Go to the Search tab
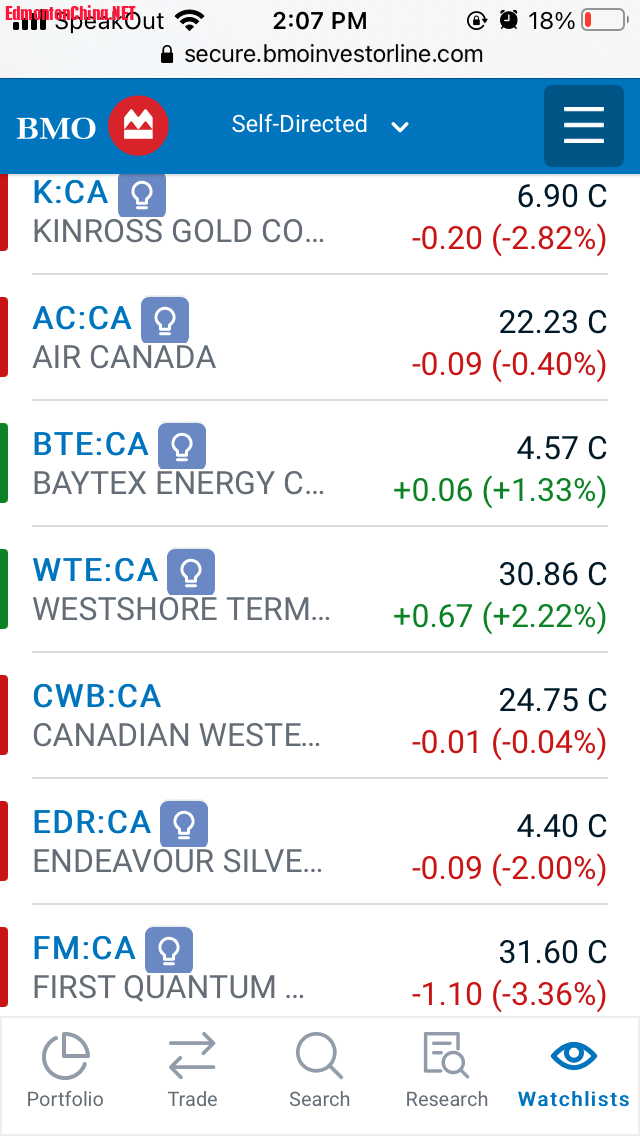The height and width of the screenshot is (1136, 640). [319, 1070]
